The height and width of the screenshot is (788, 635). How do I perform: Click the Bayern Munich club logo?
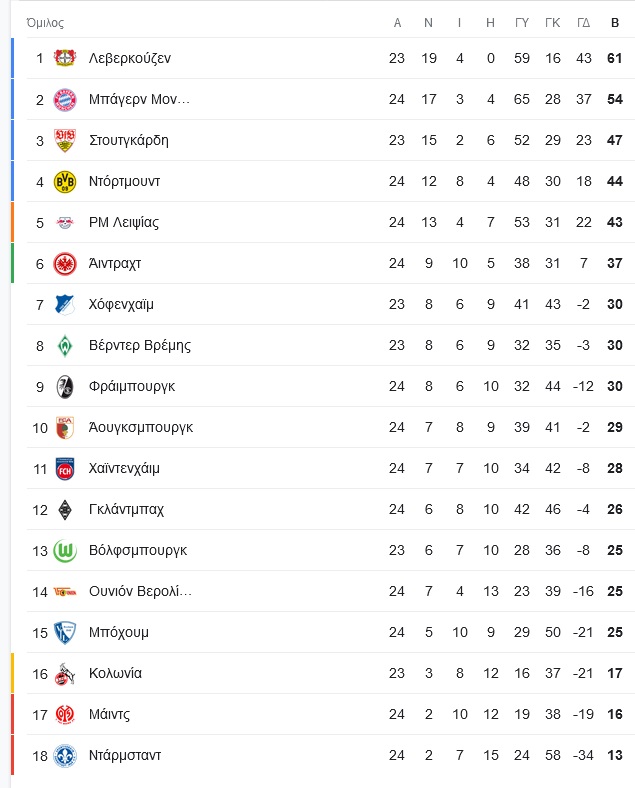coord(65,100)
